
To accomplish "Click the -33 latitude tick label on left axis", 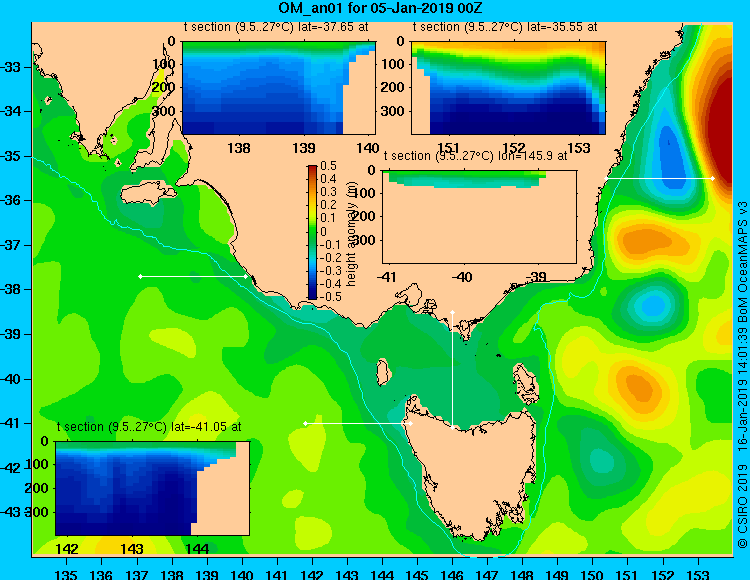I will coord(11,67).
